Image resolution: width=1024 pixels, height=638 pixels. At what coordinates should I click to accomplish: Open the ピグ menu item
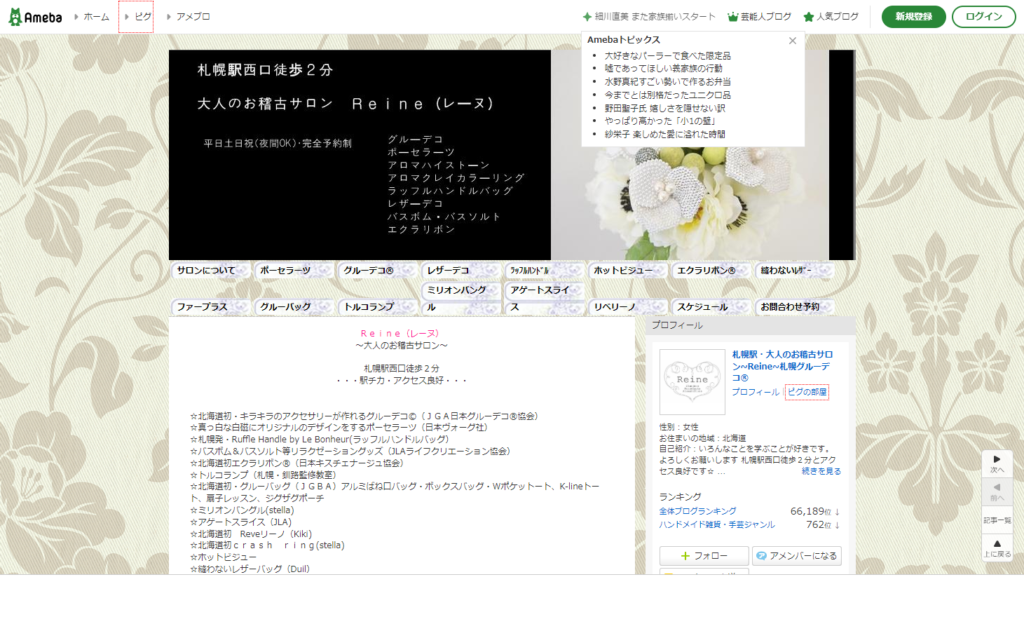pos(136,16)
